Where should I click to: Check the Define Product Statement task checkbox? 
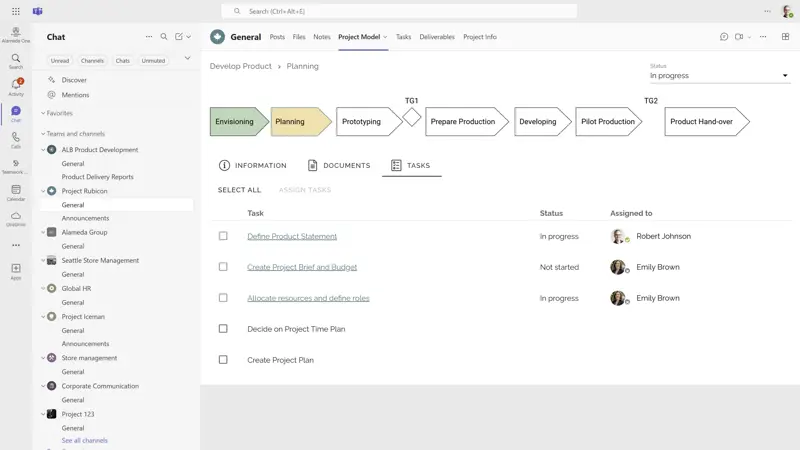pyautogui.click(x=223, y=236)
